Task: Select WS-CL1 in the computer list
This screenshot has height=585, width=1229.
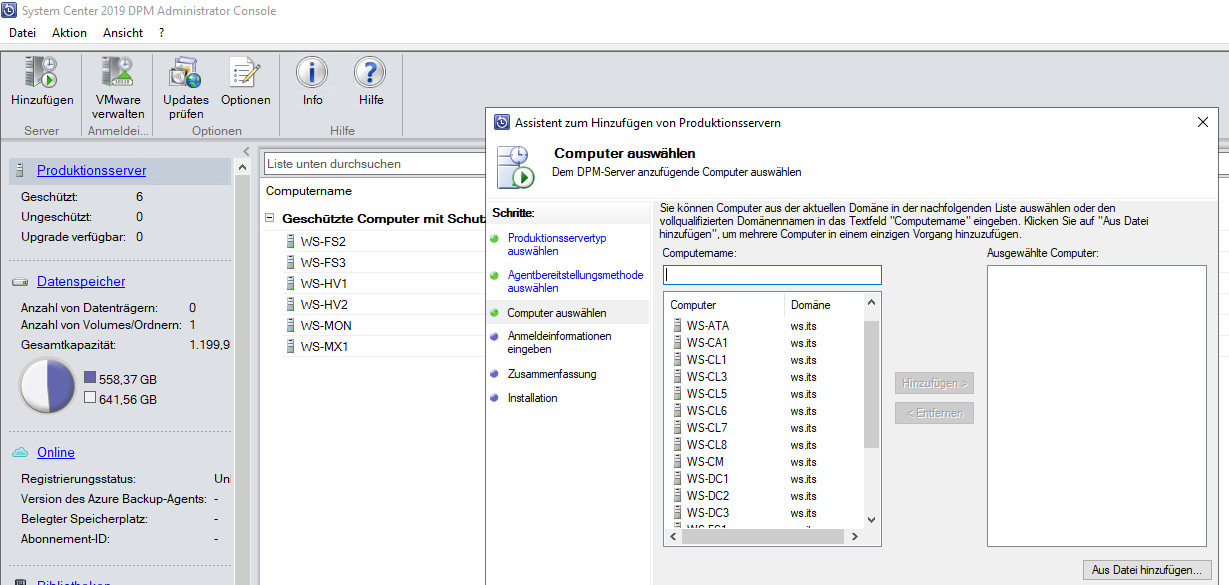Action: click(x=707, y=360)
